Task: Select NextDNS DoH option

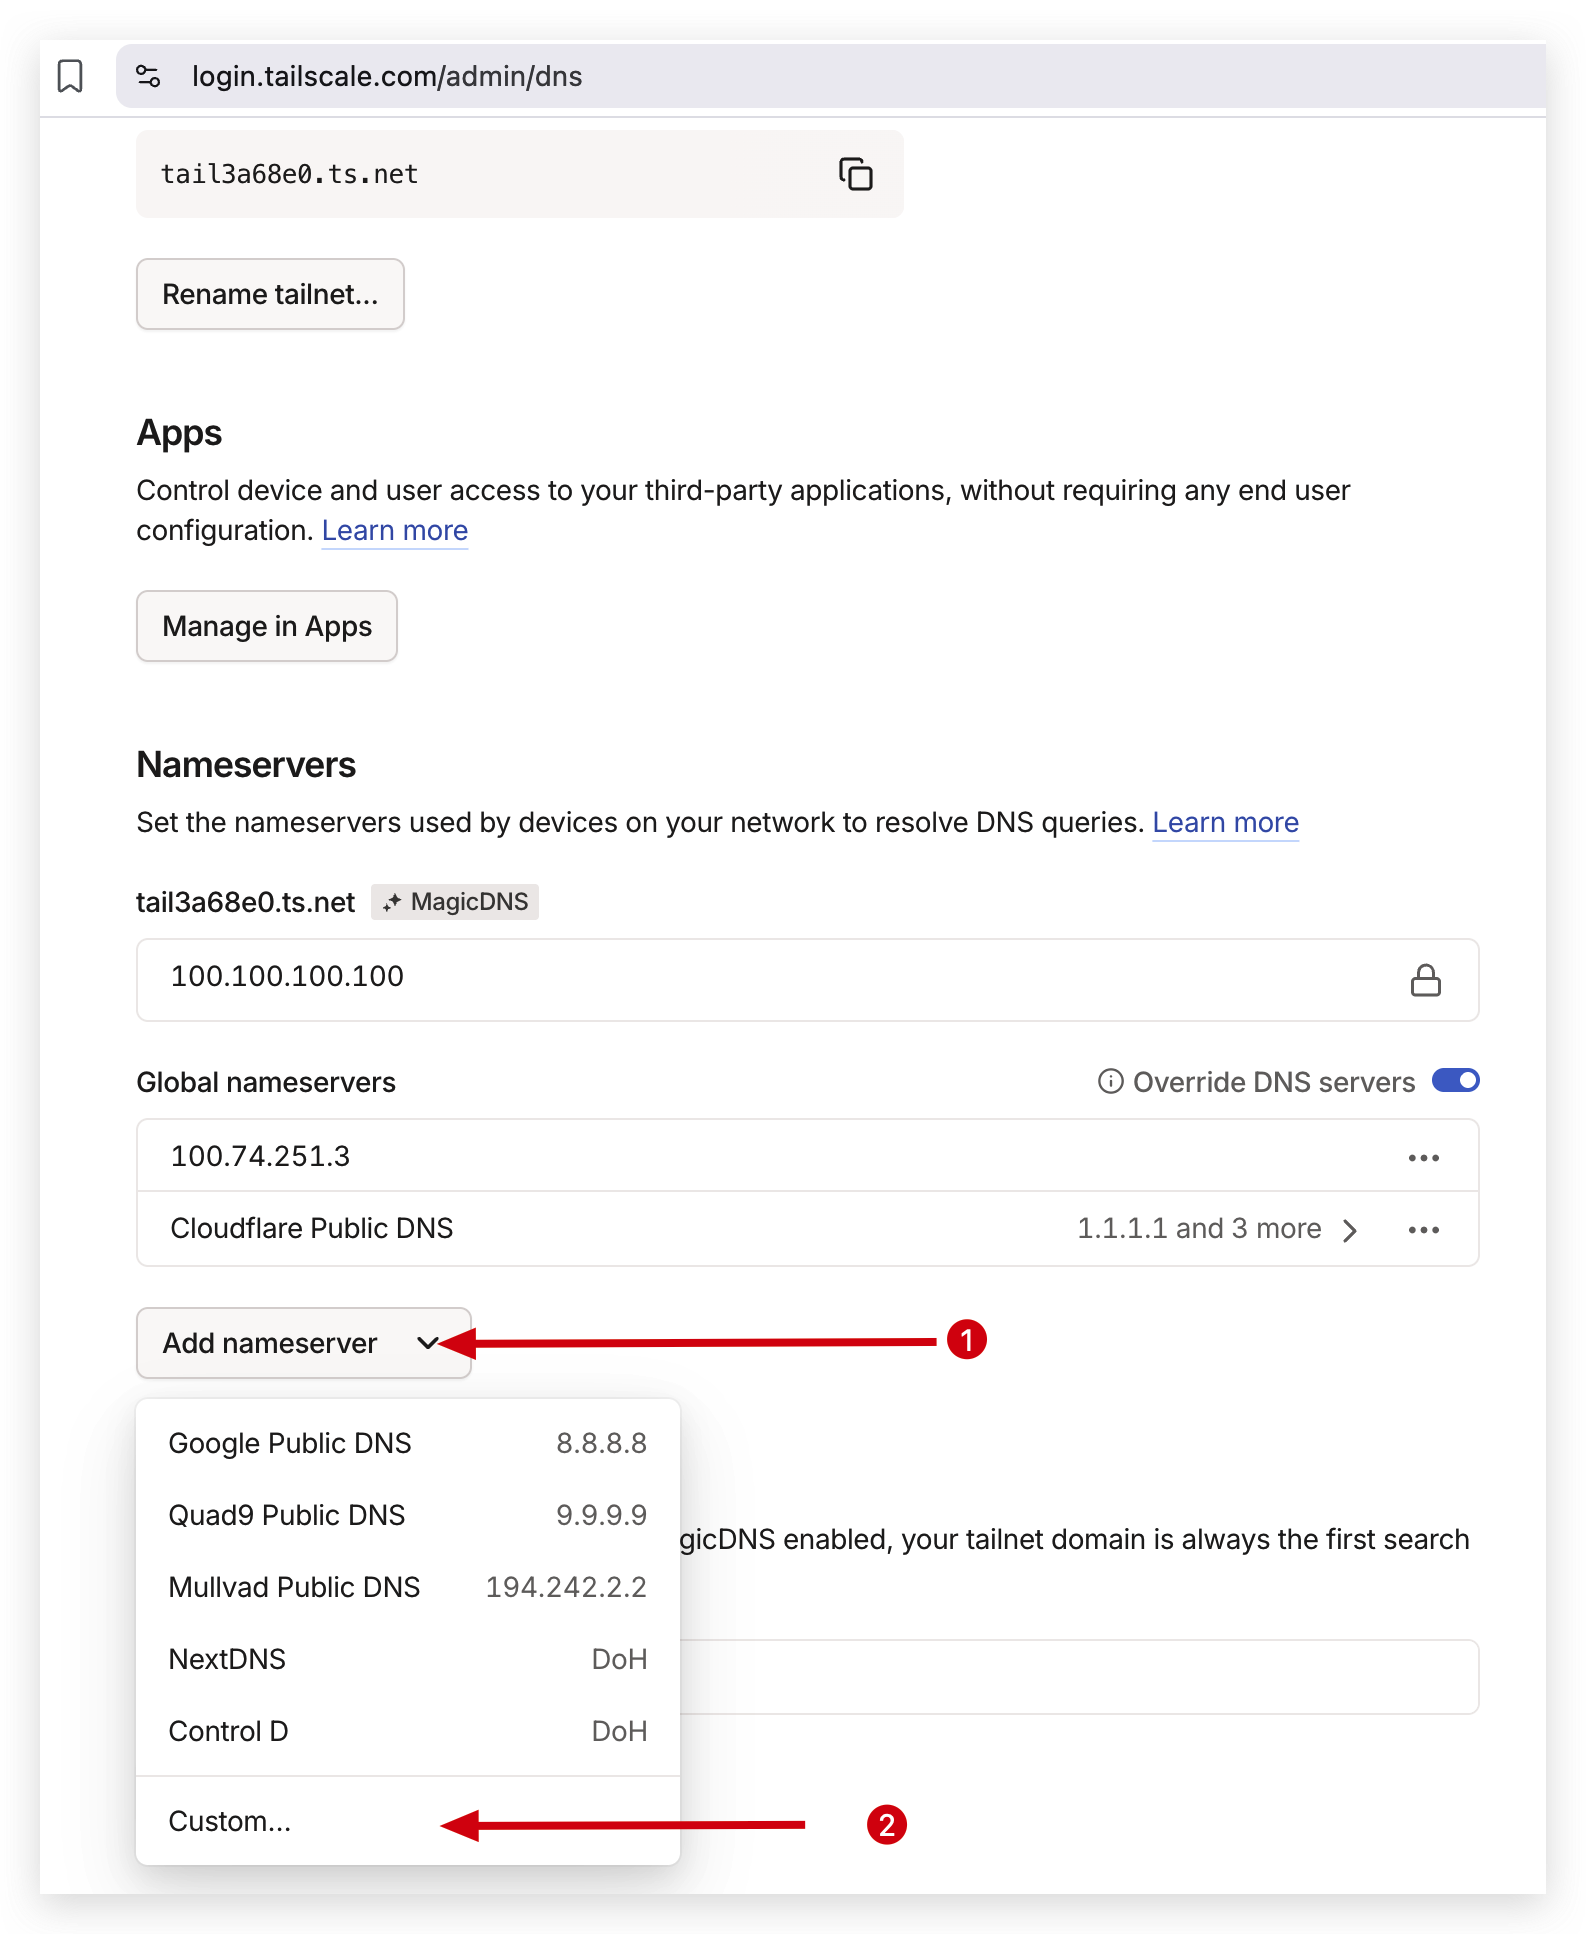Action: click(x=408, y=1659)
